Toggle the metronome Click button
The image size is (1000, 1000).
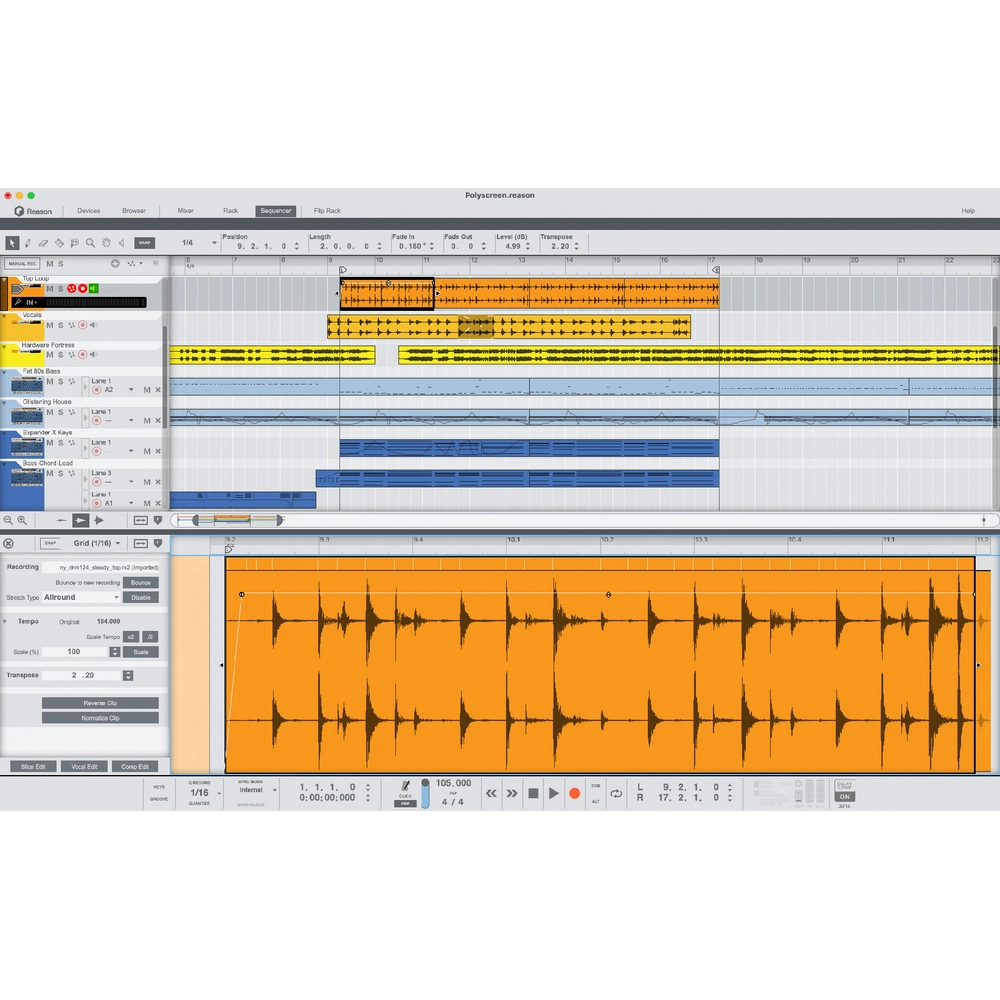coord(405,788)
